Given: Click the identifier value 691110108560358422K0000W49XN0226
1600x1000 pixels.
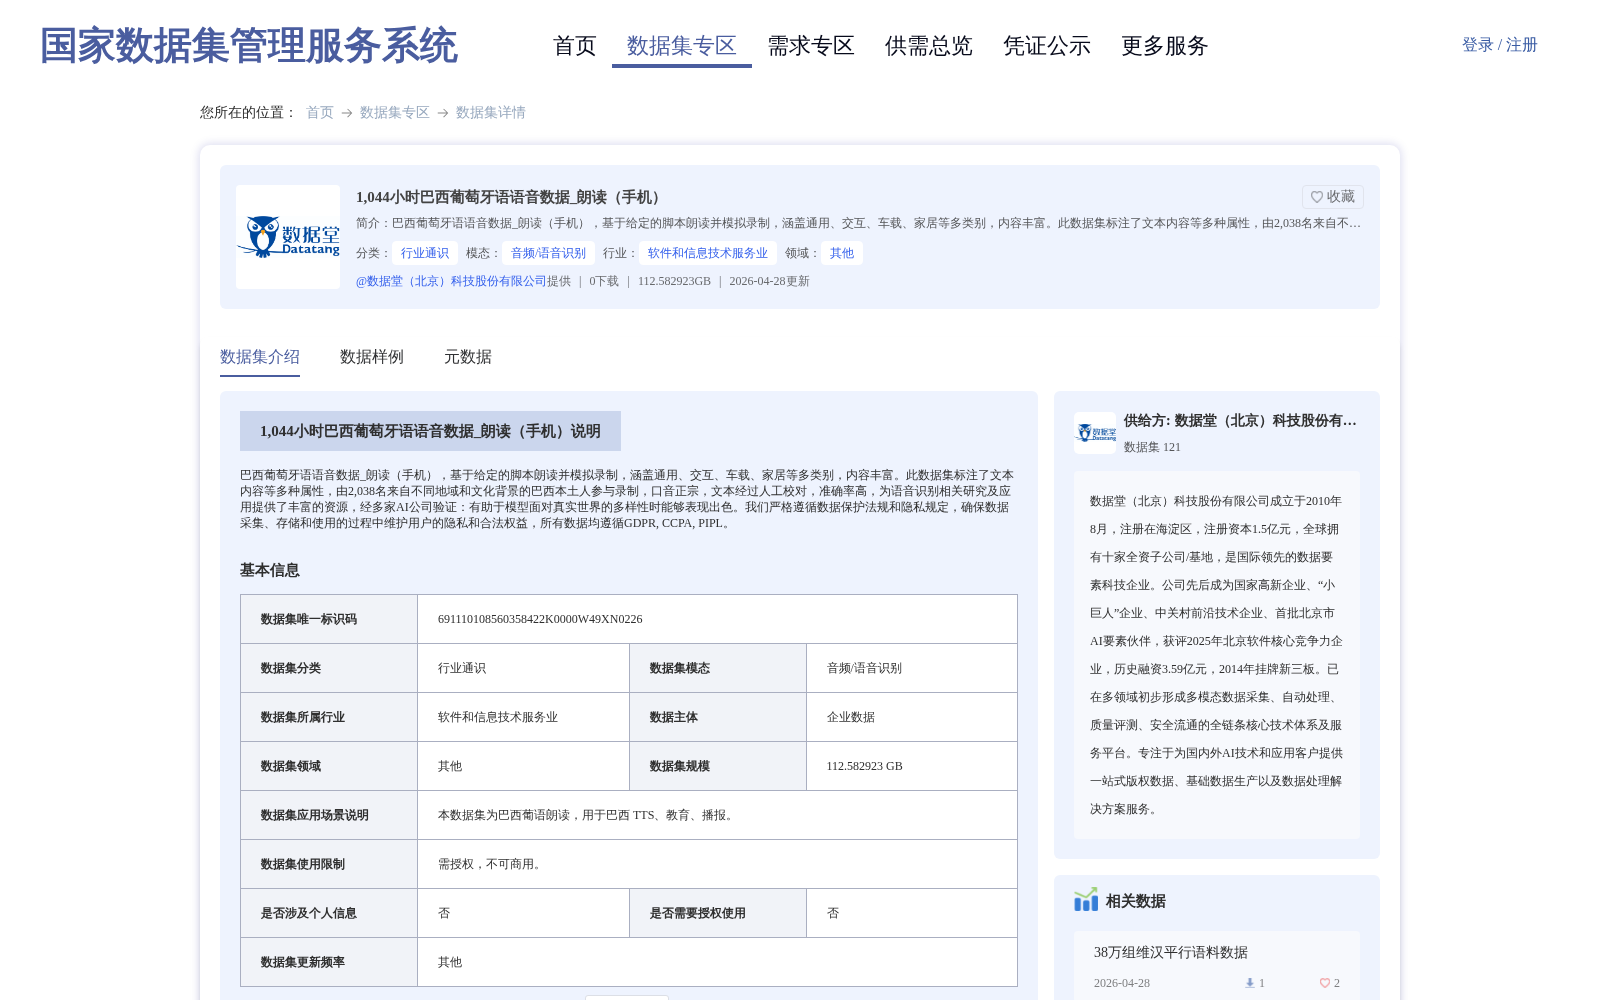Looking at the screenshot, I should tap(540, 619).
